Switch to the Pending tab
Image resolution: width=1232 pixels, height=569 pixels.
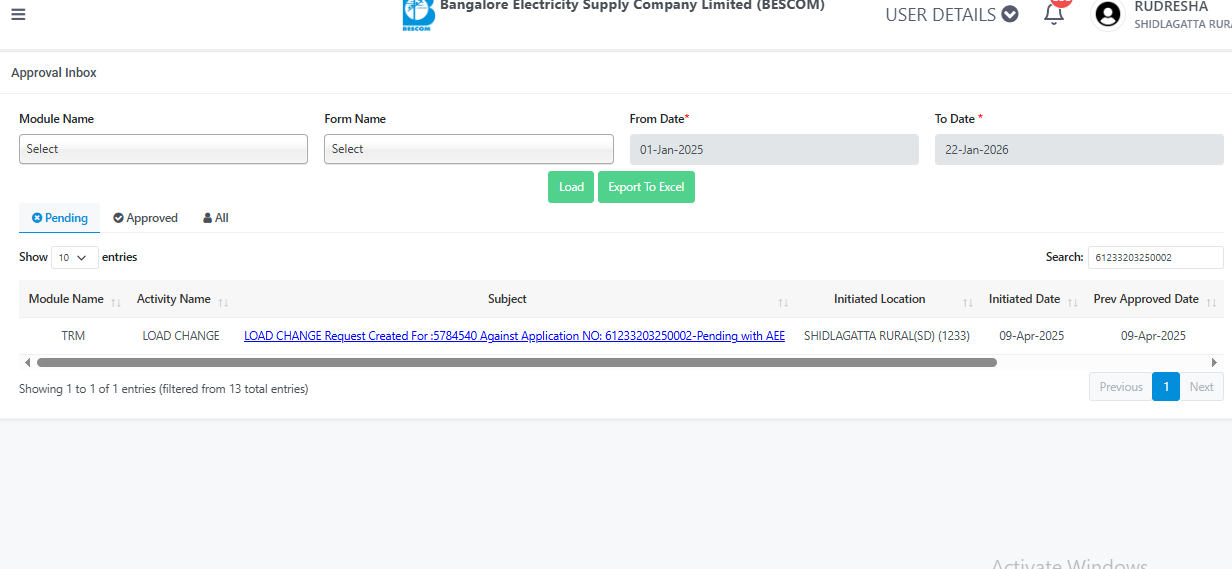pyautogui.click(x=60, y=218)
